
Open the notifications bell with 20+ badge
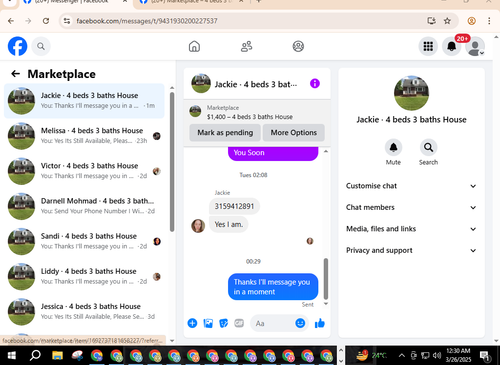point(452,46)
